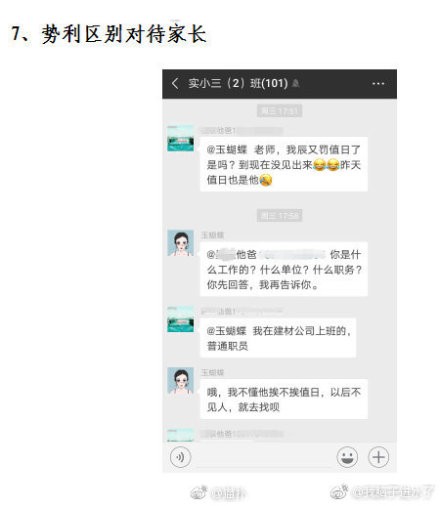Tap parent avatar next to 建材公司 reply

[180, 319]
